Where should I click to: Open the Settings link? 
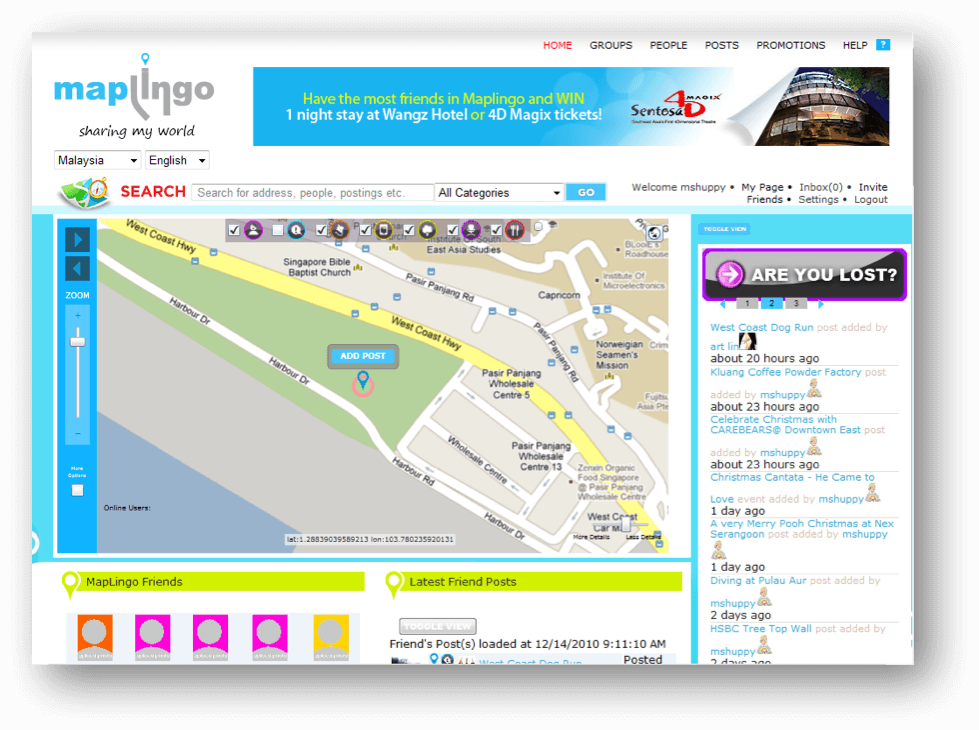pyautogui.click(x=818, y=199)
